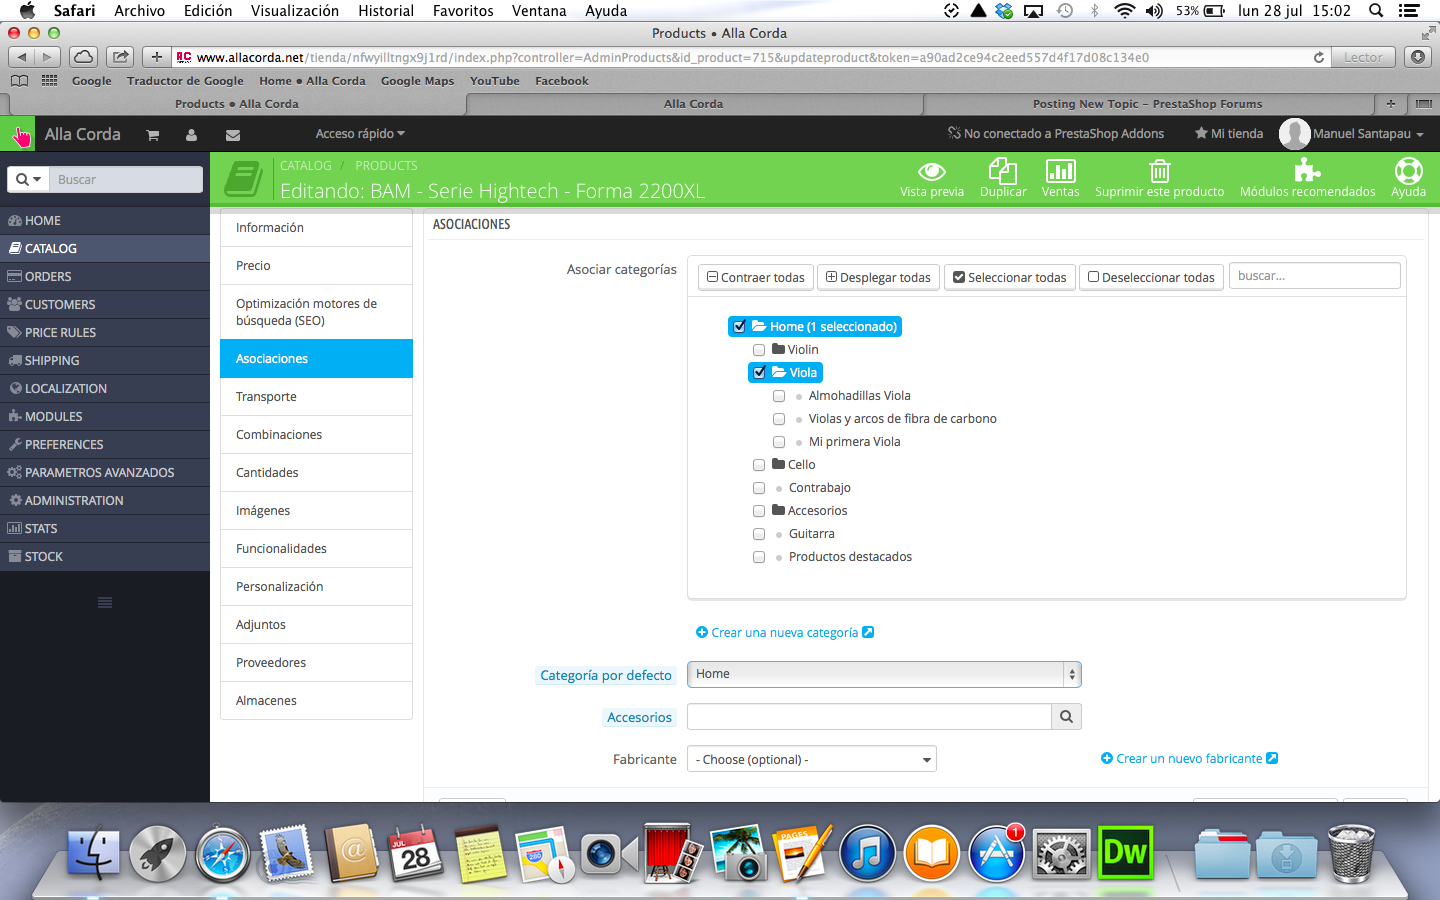Click Crear una nueva categoría link
The width and height of the screenshot is (1440, 900).
[785, 633]
